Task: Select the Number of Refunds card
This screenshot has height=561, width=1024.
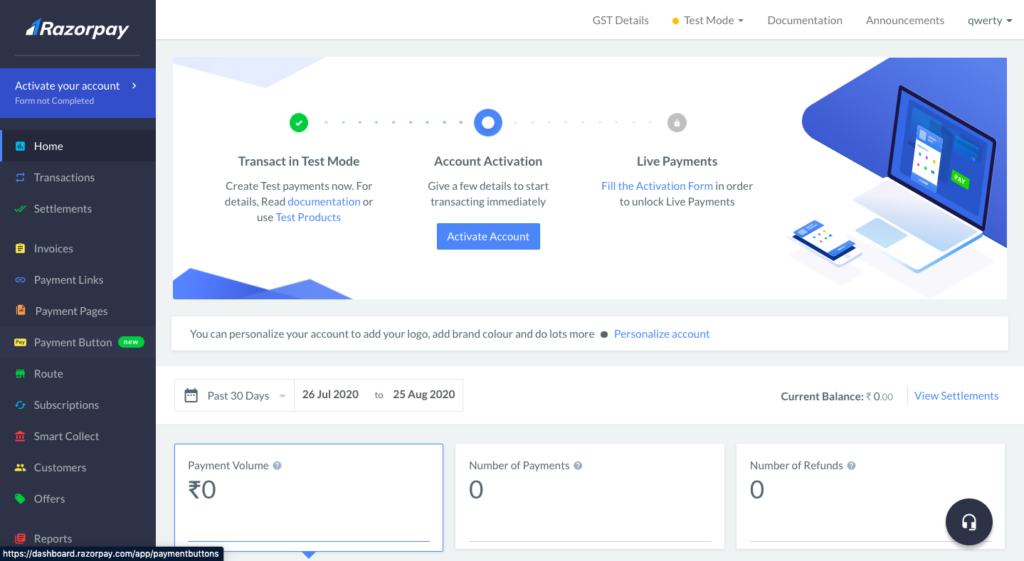Action: 871,496
